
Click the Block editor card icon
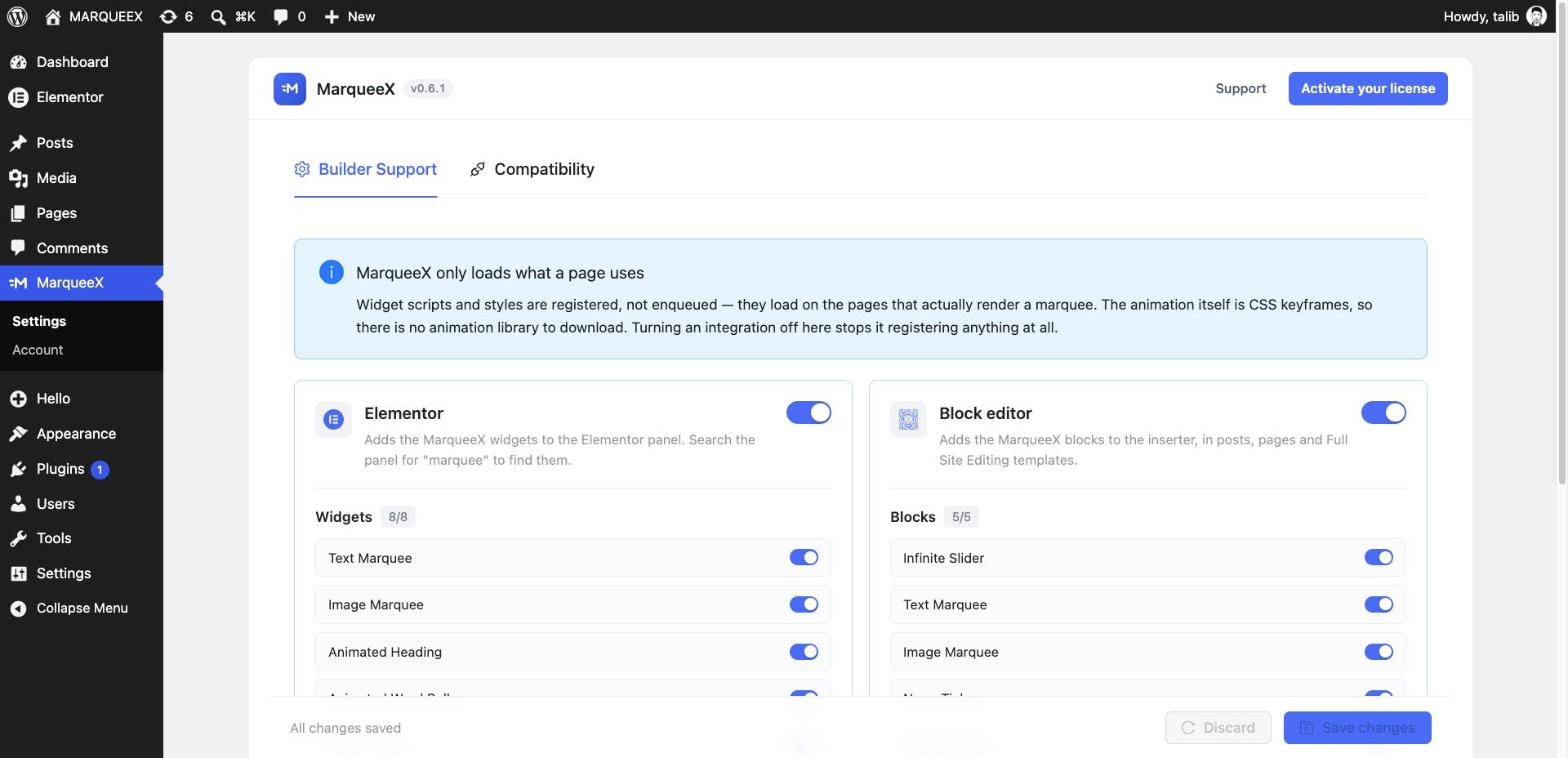pos(908,419)
